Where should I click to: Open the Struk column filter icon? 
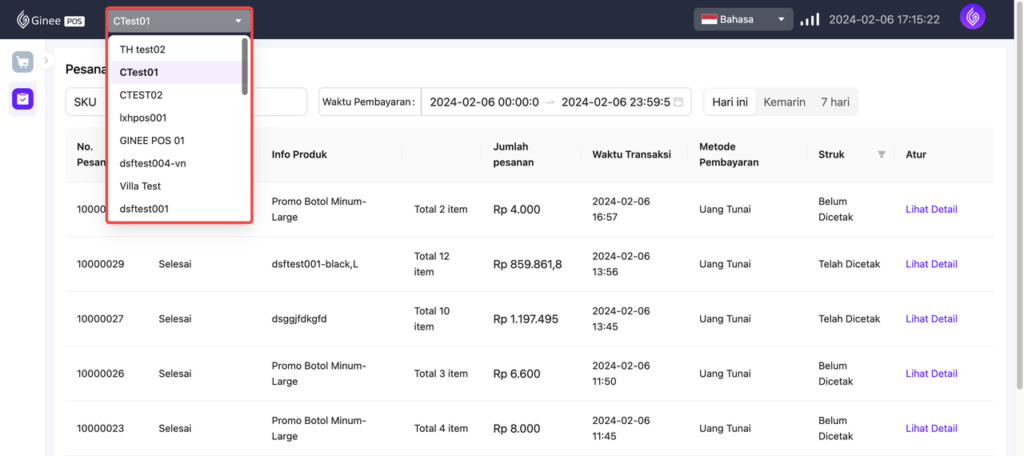[x=881, y=154]
